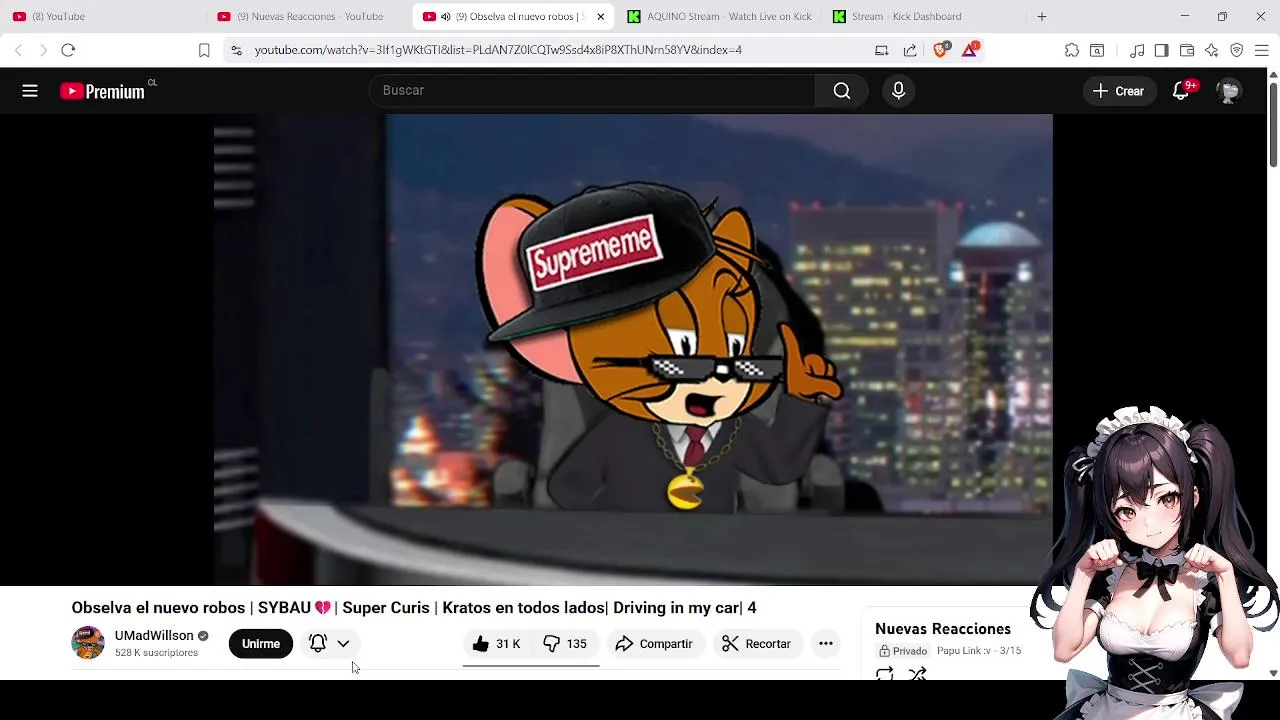Toggle playlist shuffle icon
Screen dimensions: 1280x720
coord(917,675)
